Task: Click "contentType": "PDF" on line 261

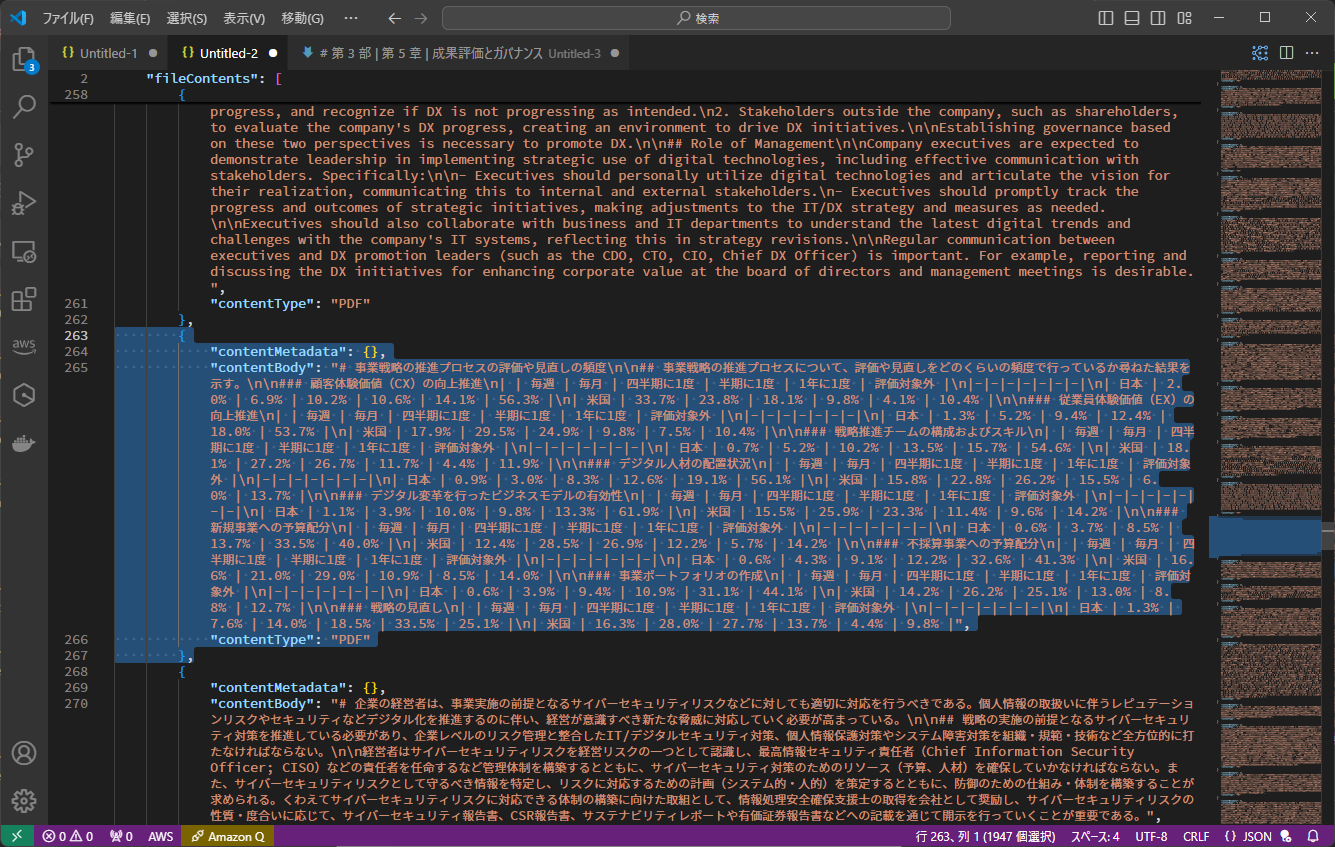Action: click(x=290, y=303)
